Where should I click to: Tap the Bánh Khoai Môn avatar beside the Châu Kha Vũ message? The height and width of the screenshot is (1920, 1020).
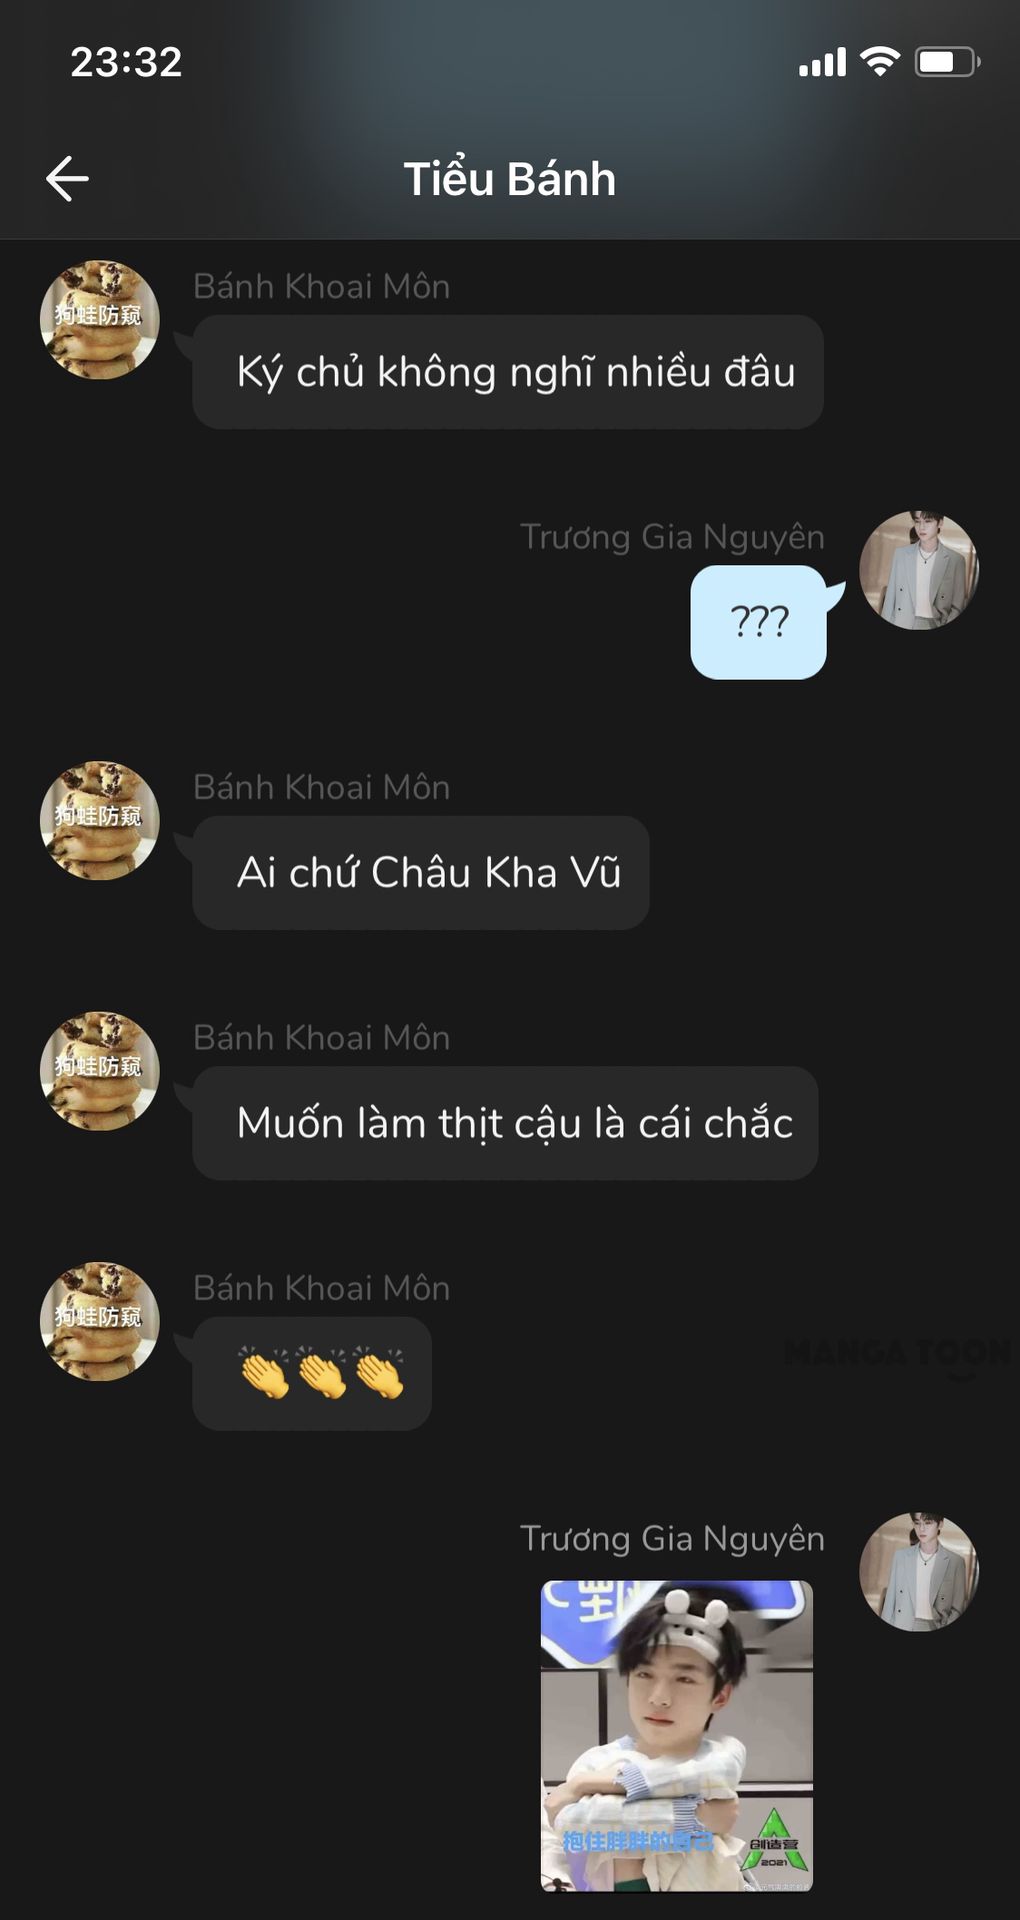tap(100, 821)
